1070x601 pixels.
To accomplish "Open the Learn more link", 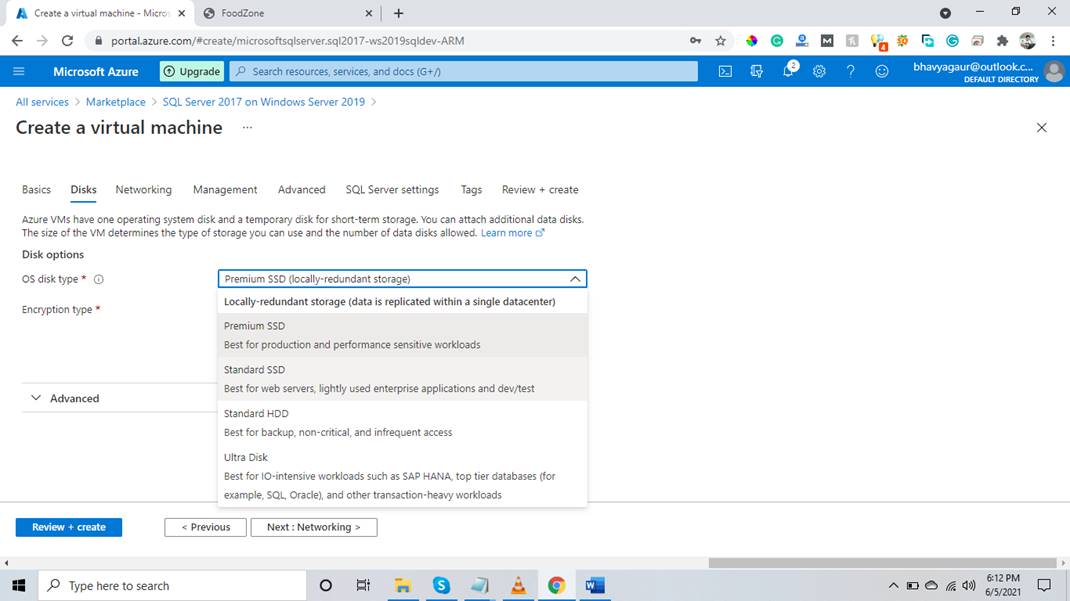I will [506, 232].
